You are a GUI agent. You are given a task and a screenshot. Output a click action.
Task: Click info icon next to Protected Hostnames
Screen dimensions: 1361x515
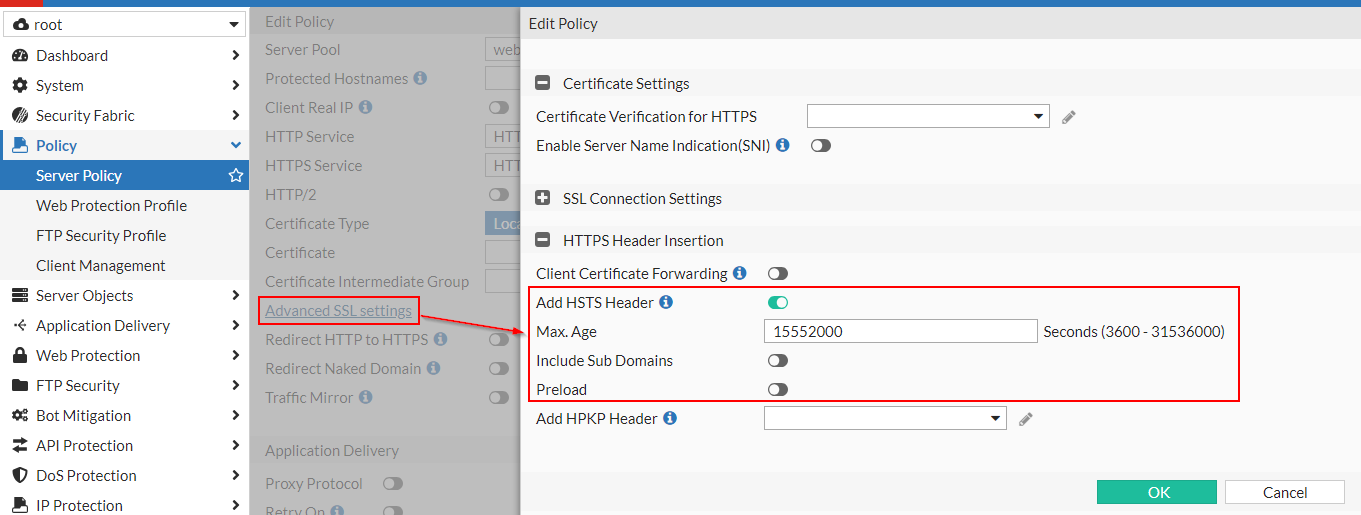coord(420,78)
